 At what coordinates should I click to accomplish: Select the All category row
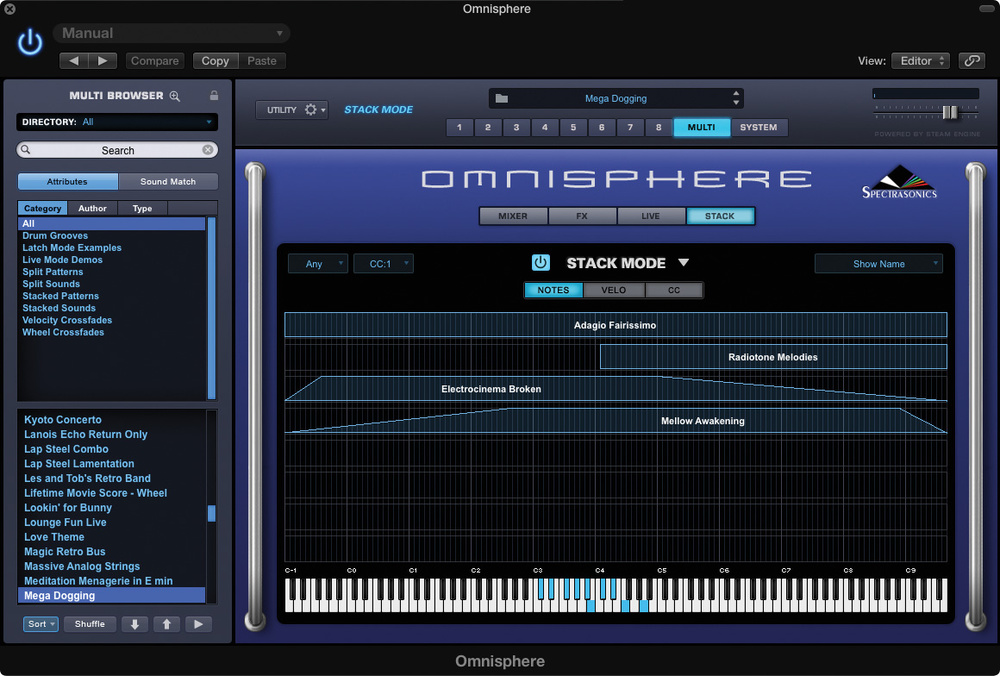[112, 224]
